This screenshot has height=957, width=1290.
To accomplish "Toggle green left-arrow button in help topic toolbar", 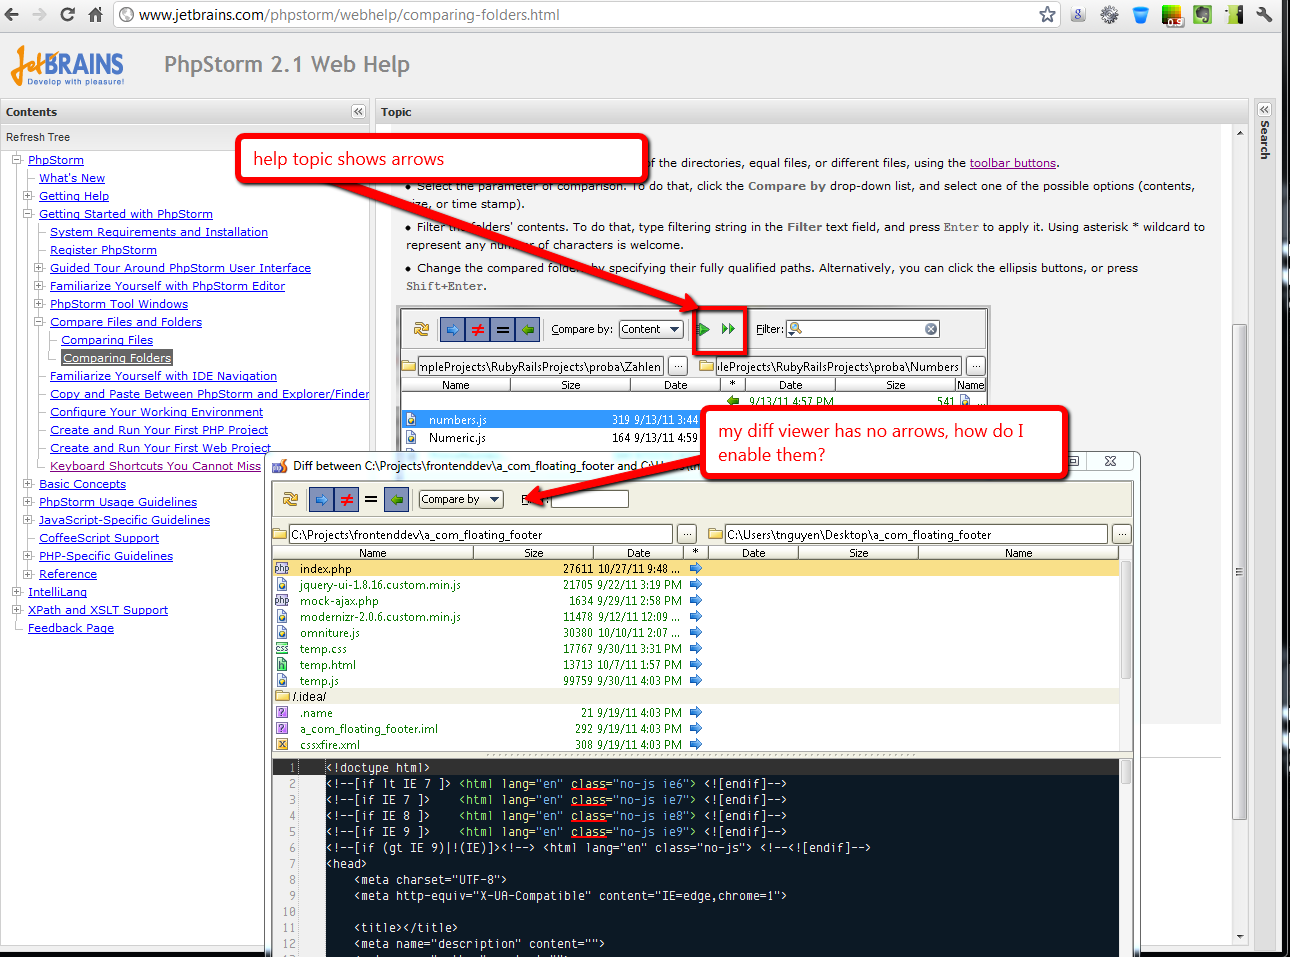I will point(527,329).
